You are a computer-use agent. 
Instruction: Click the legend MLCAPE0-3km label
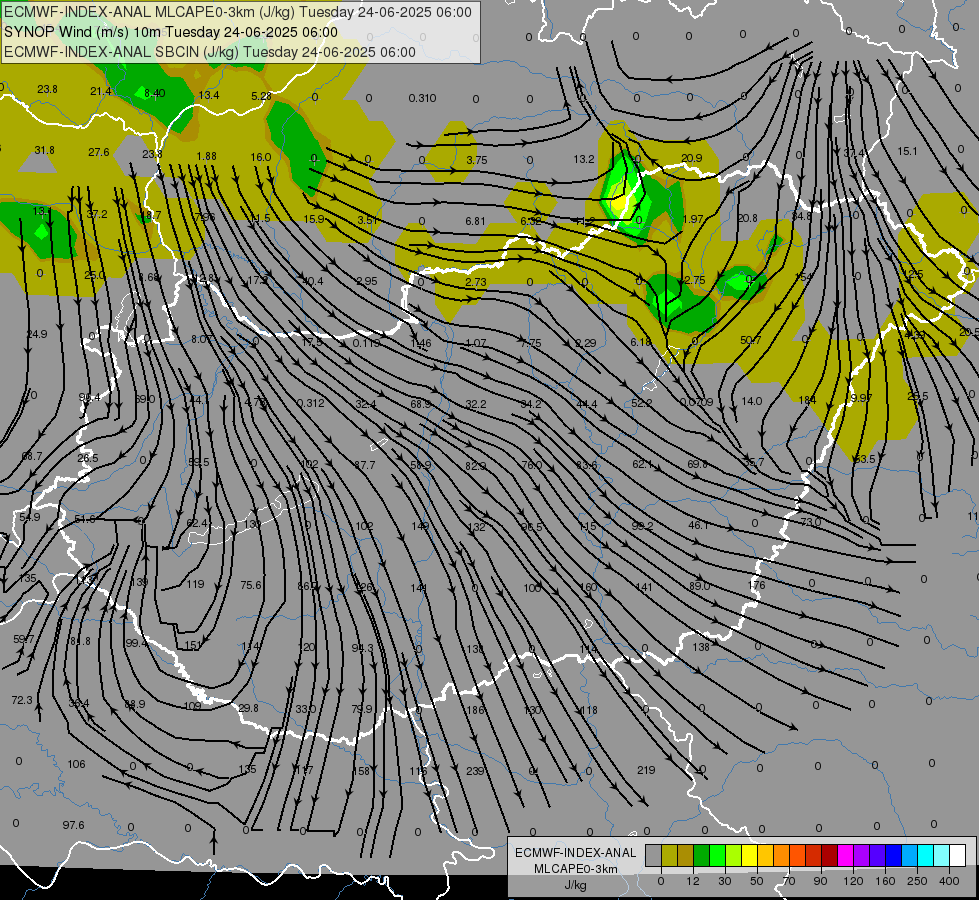click(x=576, y=869)
